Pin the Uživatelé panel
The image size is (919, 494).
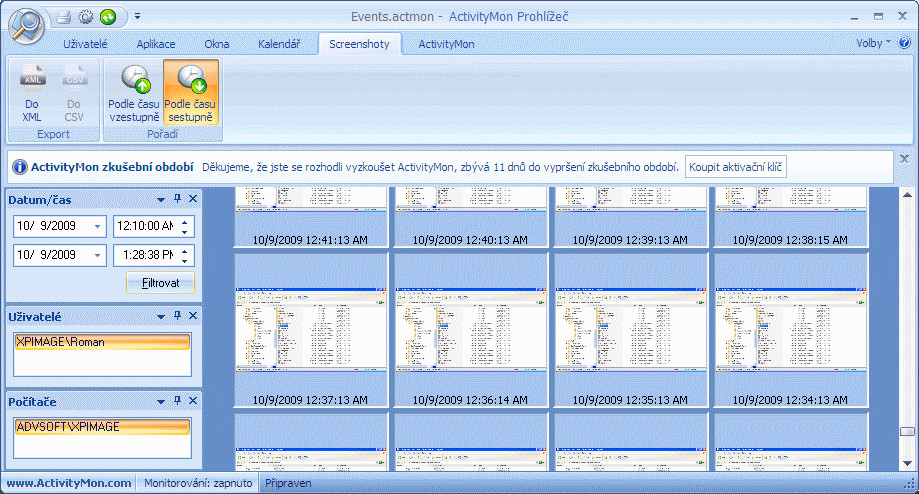pyautogui.click(x=177, y=316)
